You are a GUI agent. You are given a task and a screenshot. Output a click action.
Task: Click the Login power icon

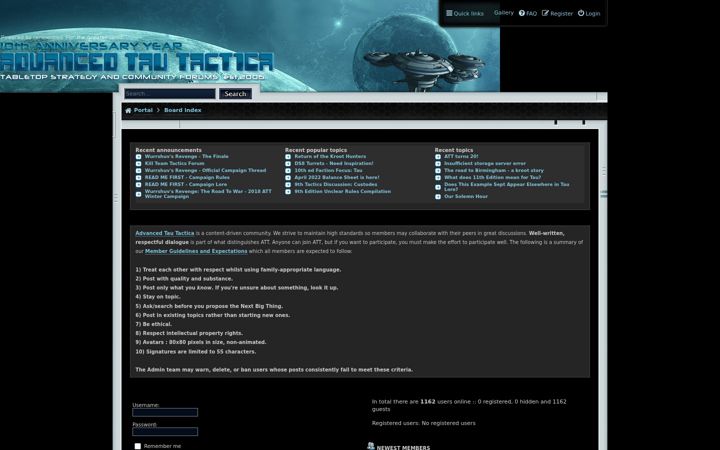click(581, 13)
